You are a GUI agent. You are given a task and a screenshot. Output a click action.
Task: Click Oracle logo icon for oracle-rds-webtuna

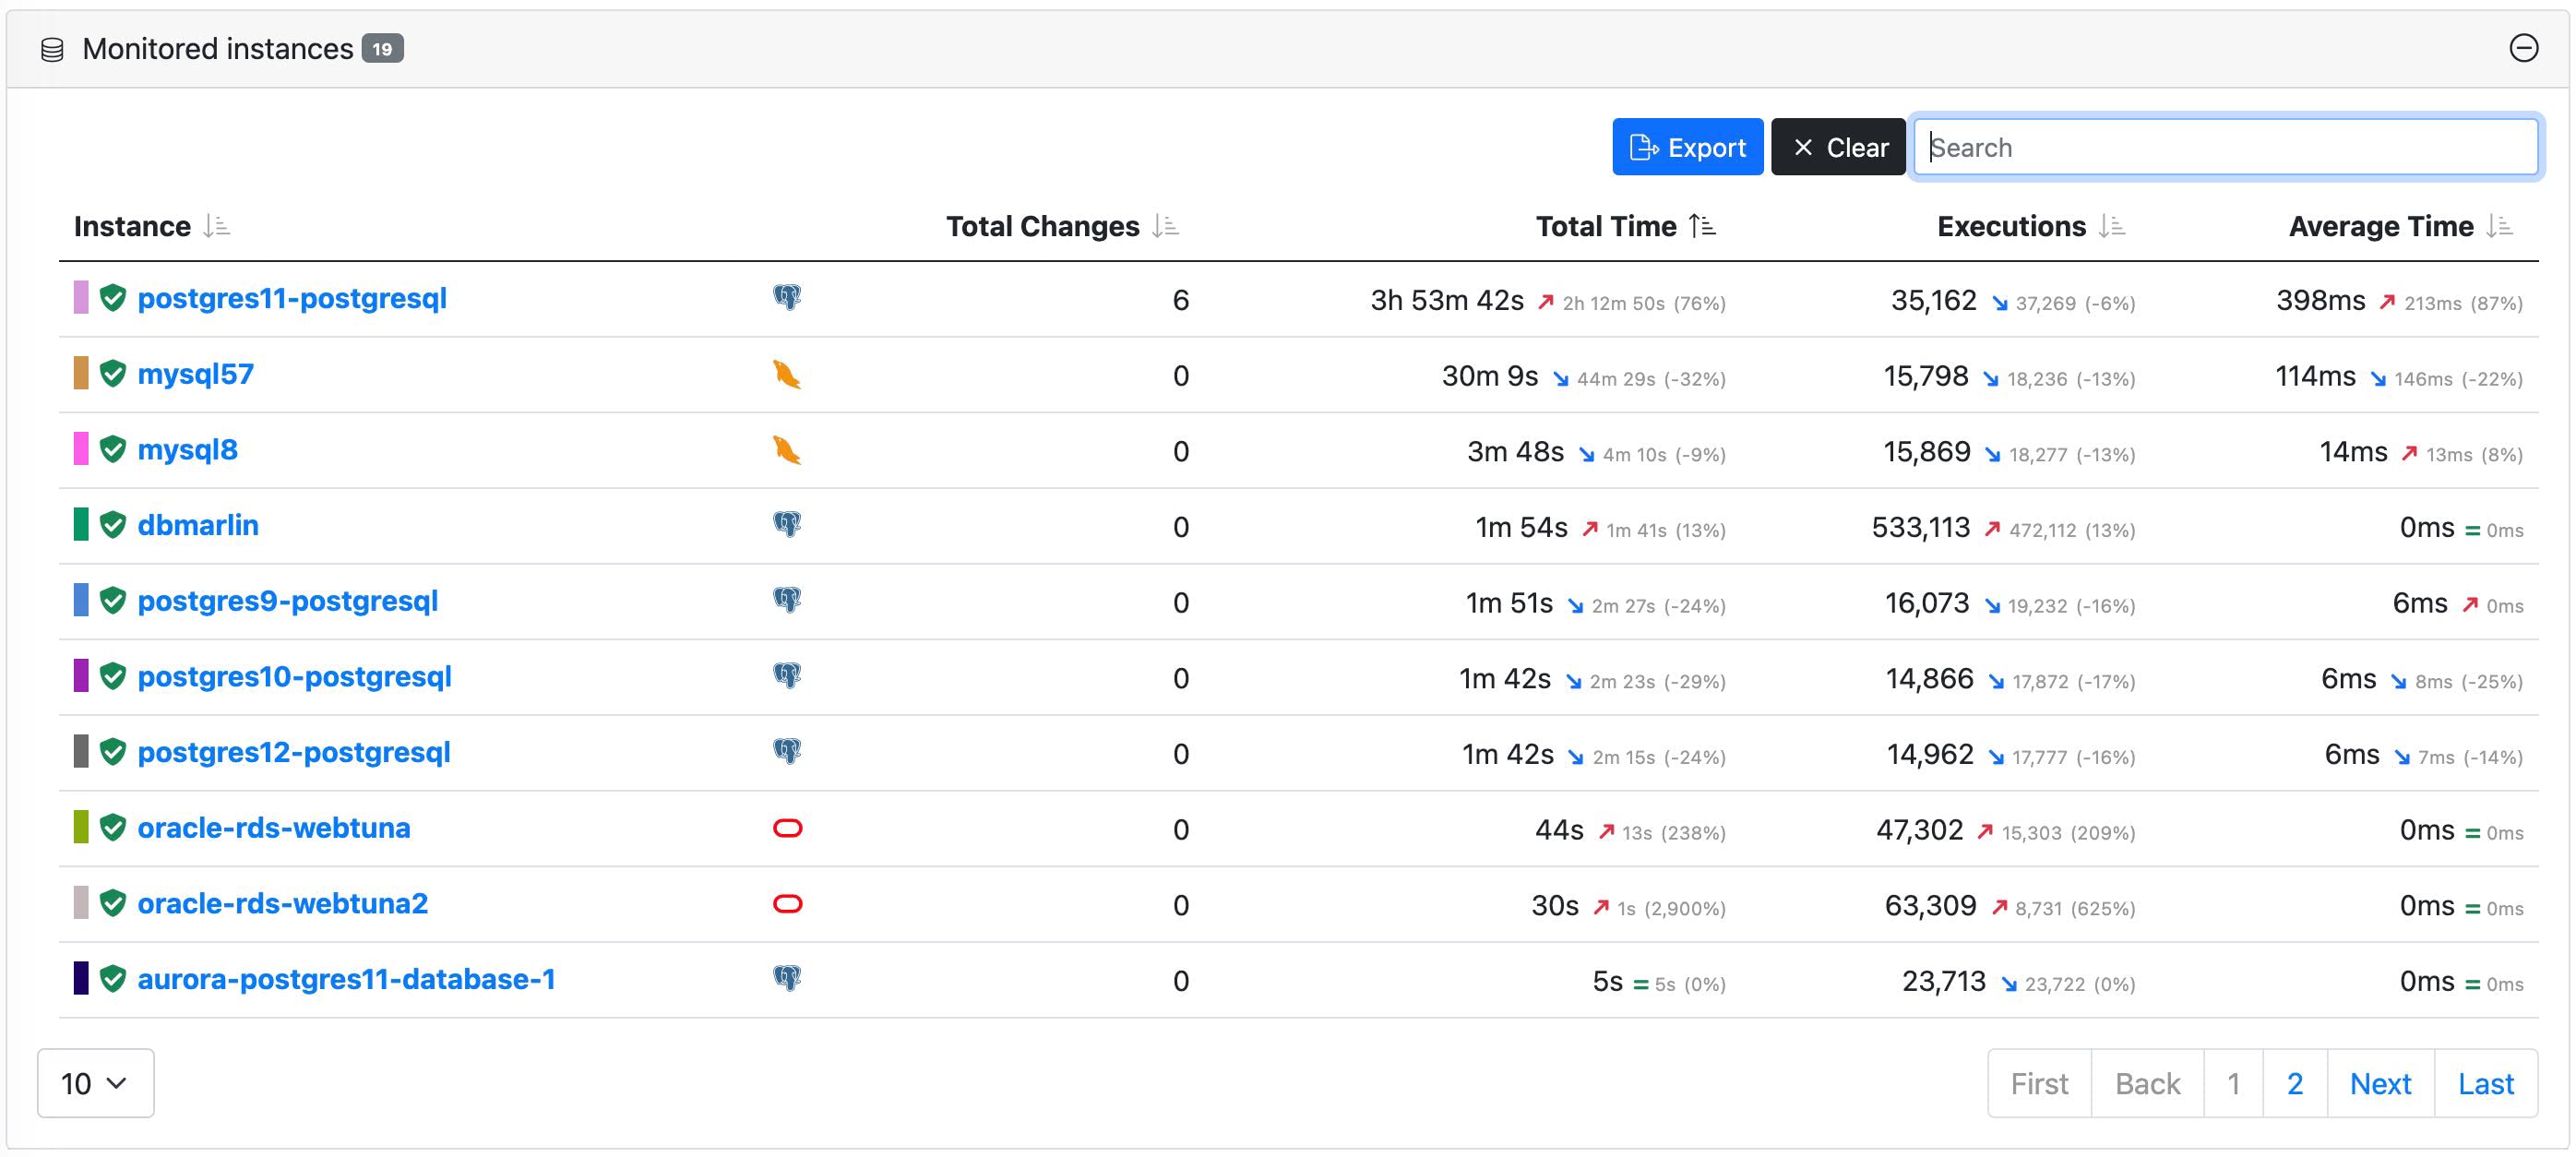(x=788, y=828)
